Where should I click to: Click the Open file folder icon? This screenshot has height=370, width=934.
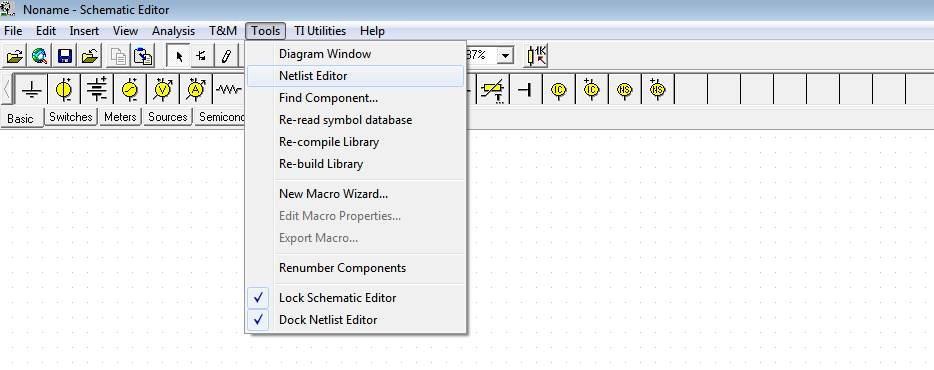[15, 57]
